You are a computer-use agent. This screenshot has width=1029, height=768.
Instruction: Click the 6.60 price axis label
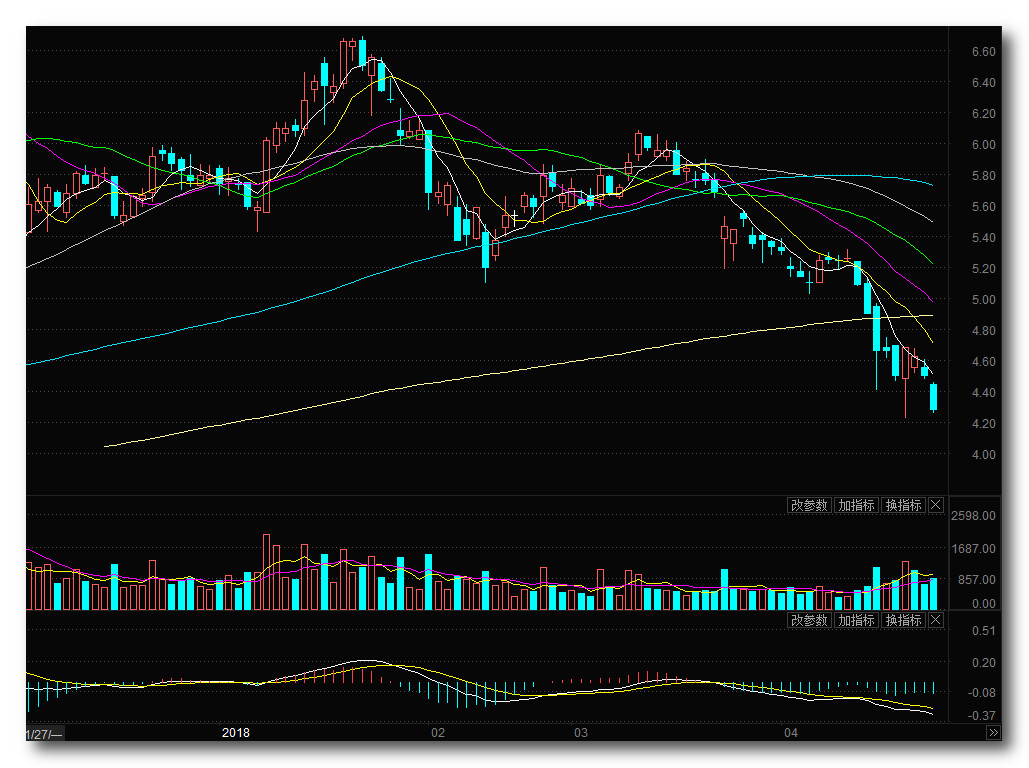[x=982, y=51]
